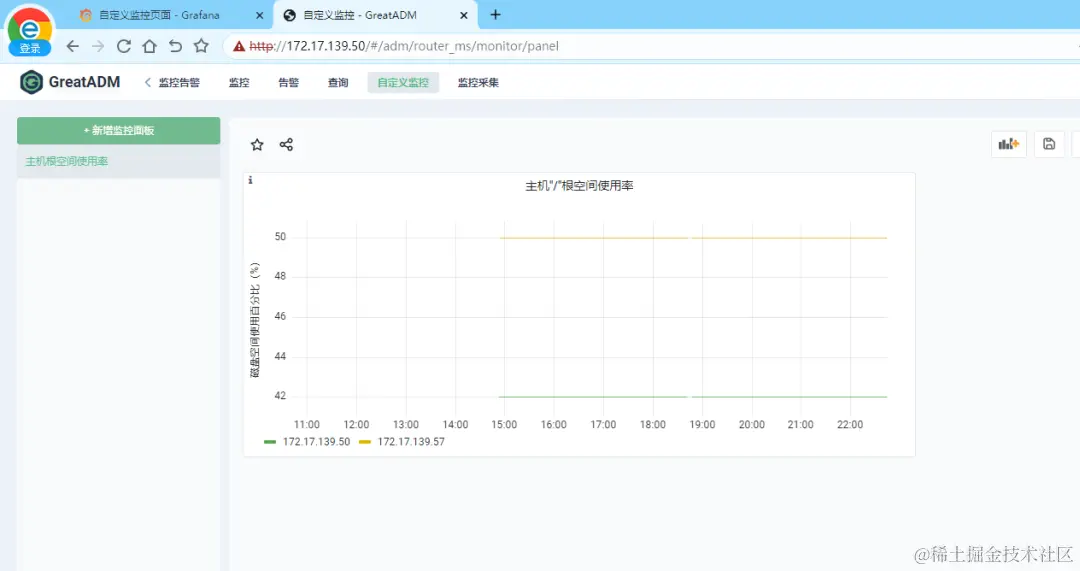Screen dimensions: 1080x571
Task: Open the 监控采集 menu item
Action: [x=478, y=83]
